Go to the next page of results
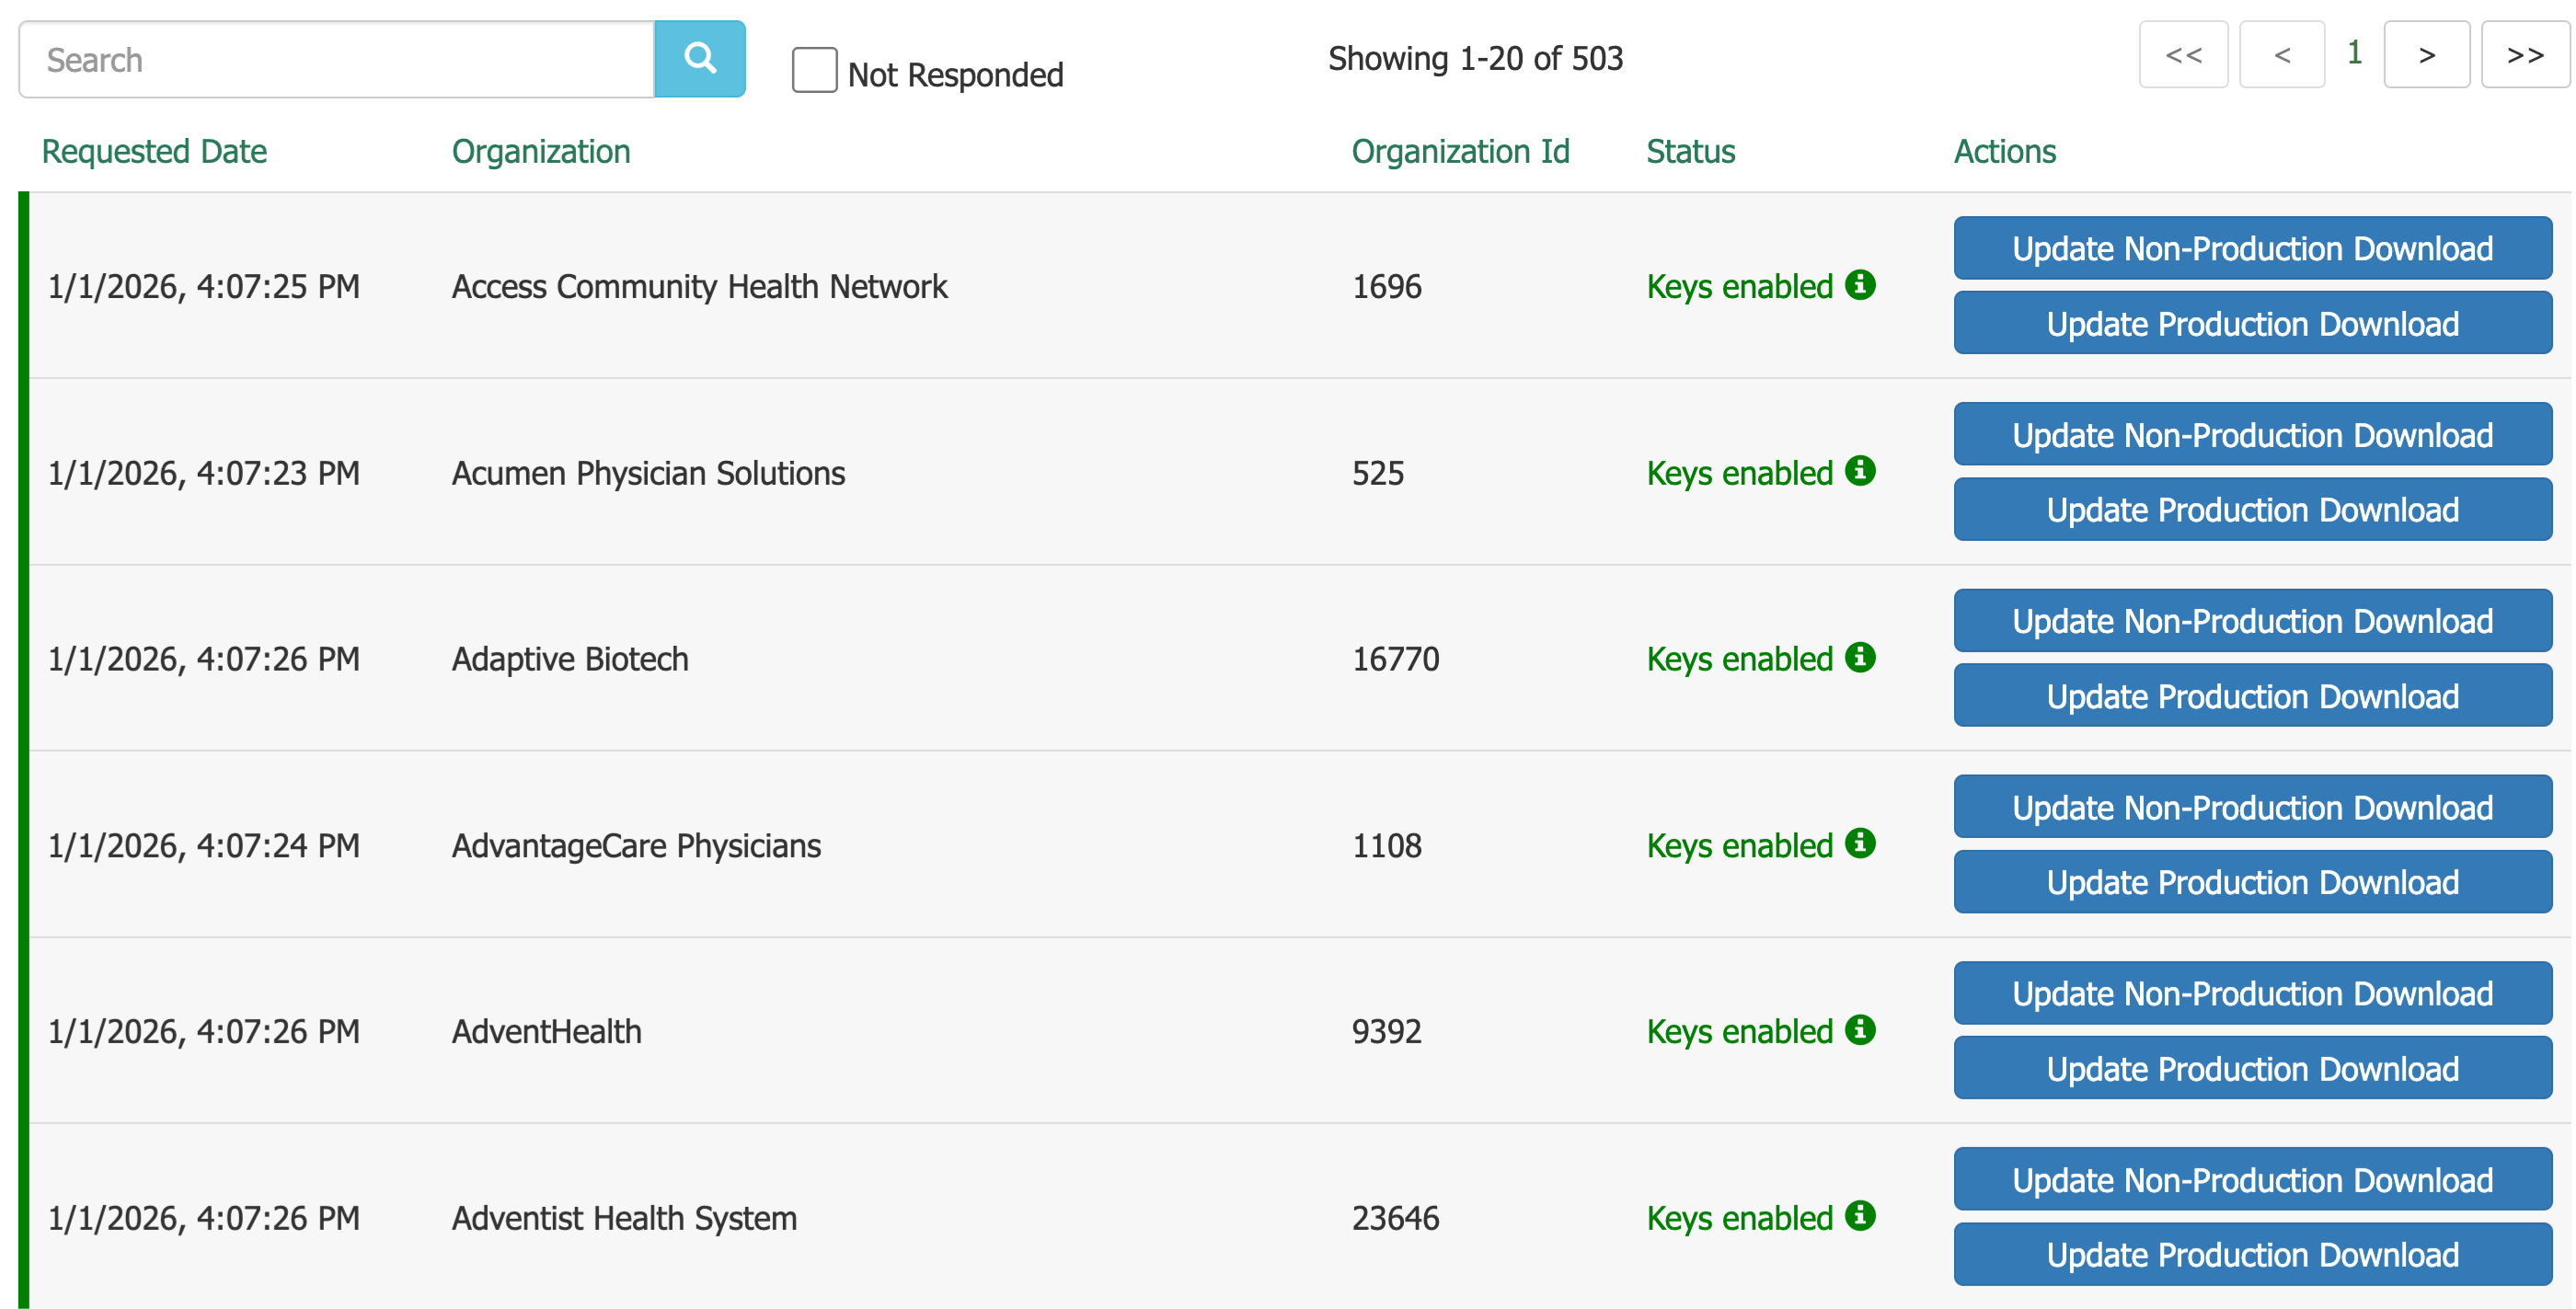Viewport: 2576px width, 1309px height. (x=2427, y=54)
